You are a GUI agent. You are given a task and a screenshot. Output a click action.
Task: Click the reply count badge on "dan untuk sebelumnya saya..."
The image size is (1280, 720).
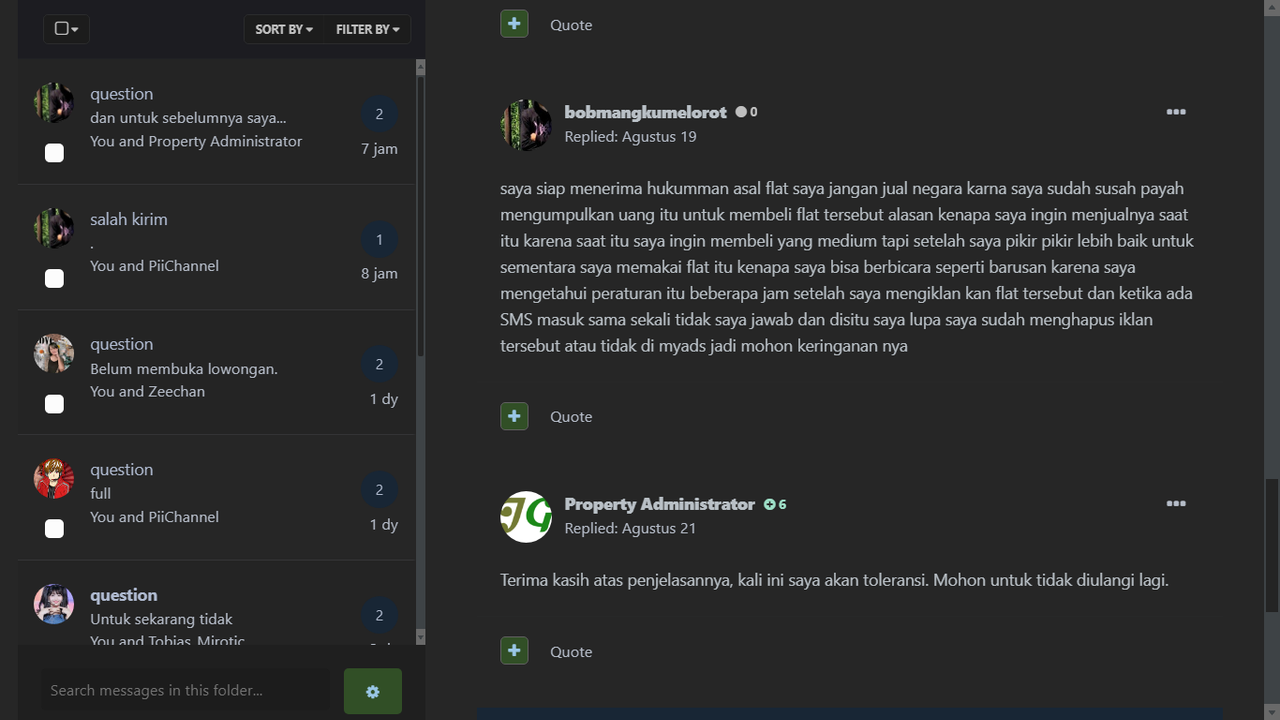[x=379, y=114]
